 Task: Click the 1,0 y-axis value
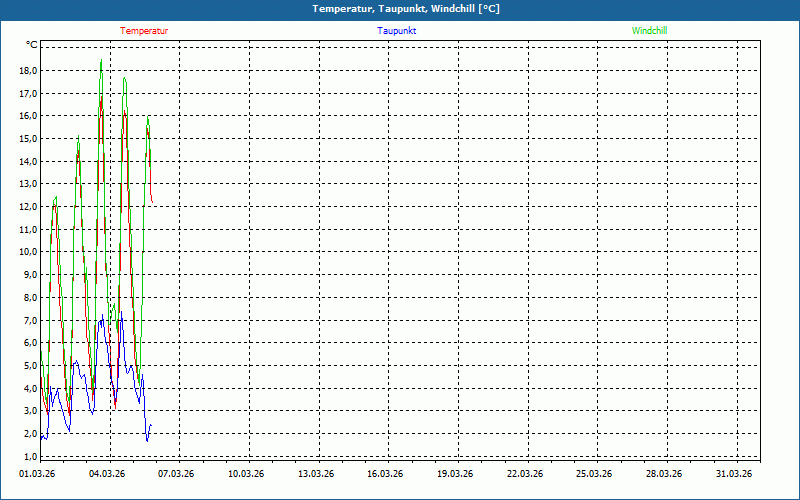pos(31,456)
